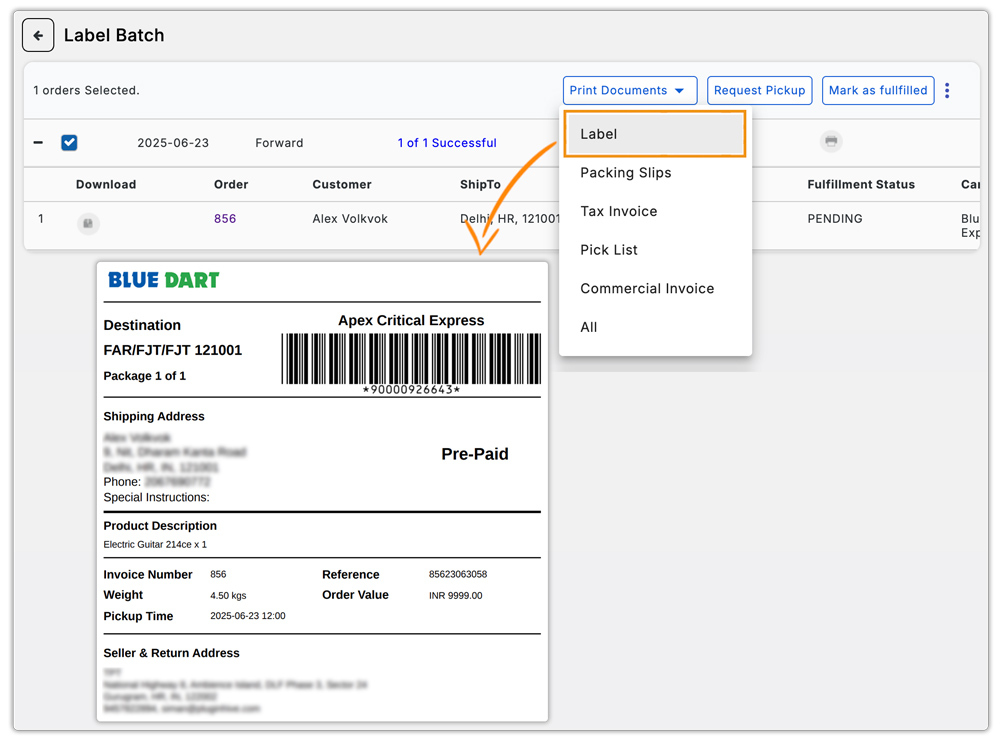Click the Order column header

231,184
